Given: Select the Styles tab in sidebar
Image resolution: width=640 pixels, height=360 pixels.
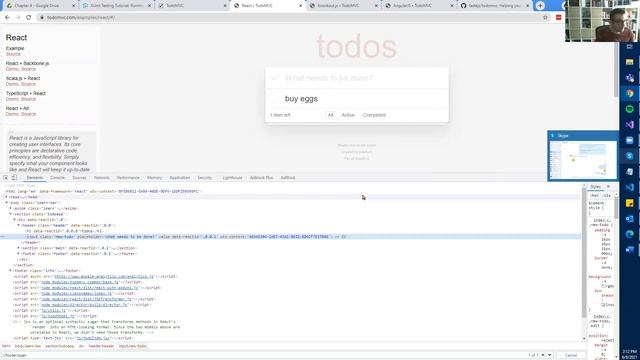Looking at the screenshot, I should (x=596, y=187).
